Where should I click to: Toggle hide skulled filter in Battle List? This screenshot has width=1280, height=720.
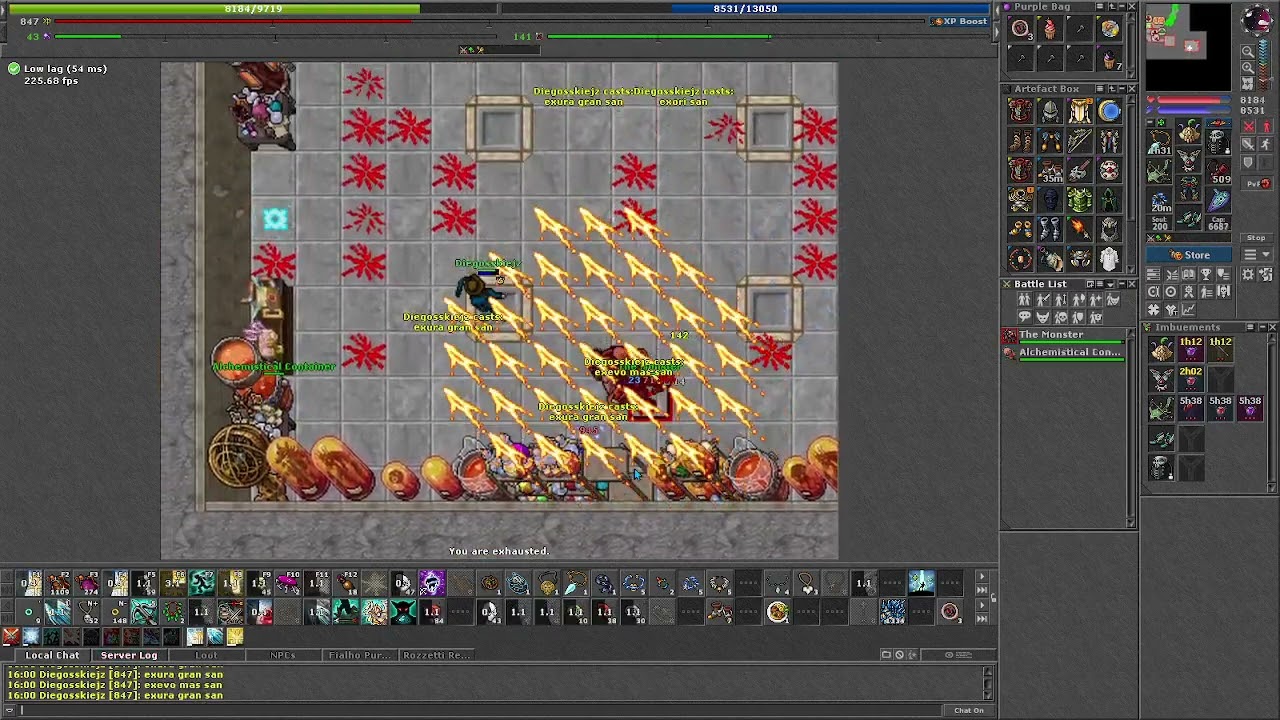coord(1061,316)
